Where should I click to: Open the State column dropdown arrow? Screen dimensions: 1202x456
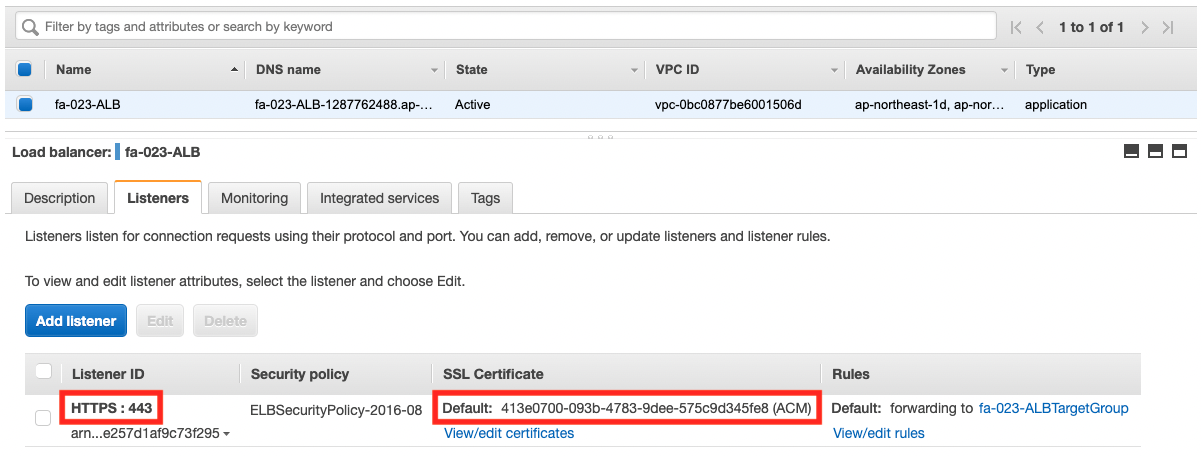coord(634,71)
